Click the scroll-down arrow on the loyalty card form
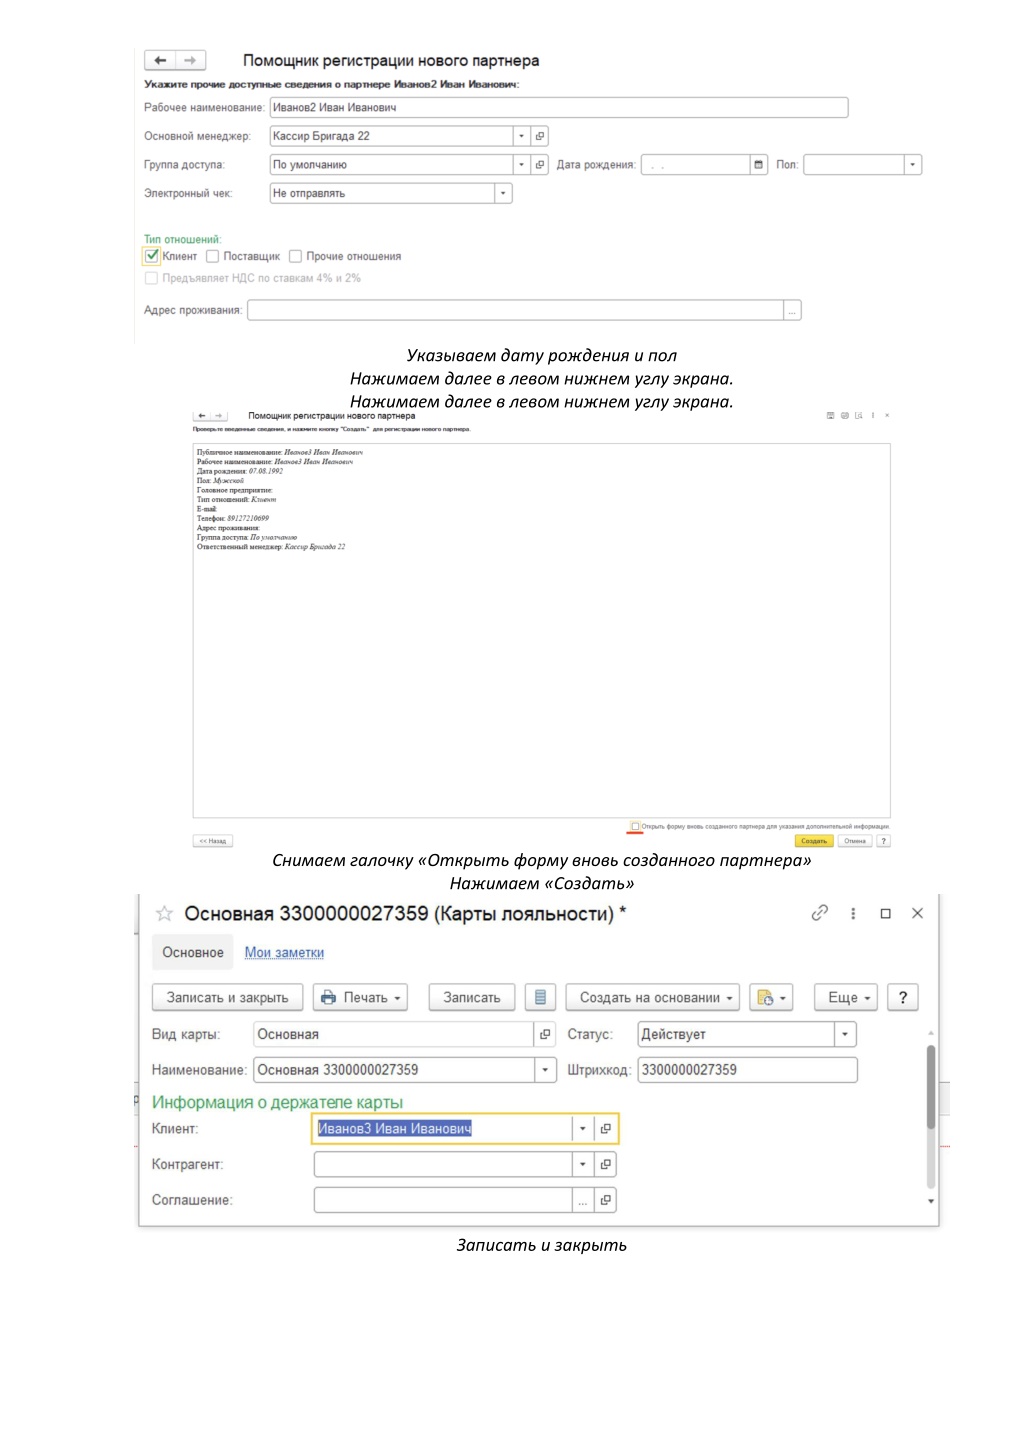1023x1447 pixels. pos(931,1201)
